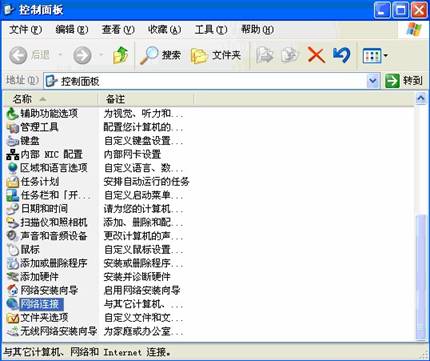This screenshot has width=430, height=361.
Task: Maximize the 控制面板 window
Action: tap(400, 10)
